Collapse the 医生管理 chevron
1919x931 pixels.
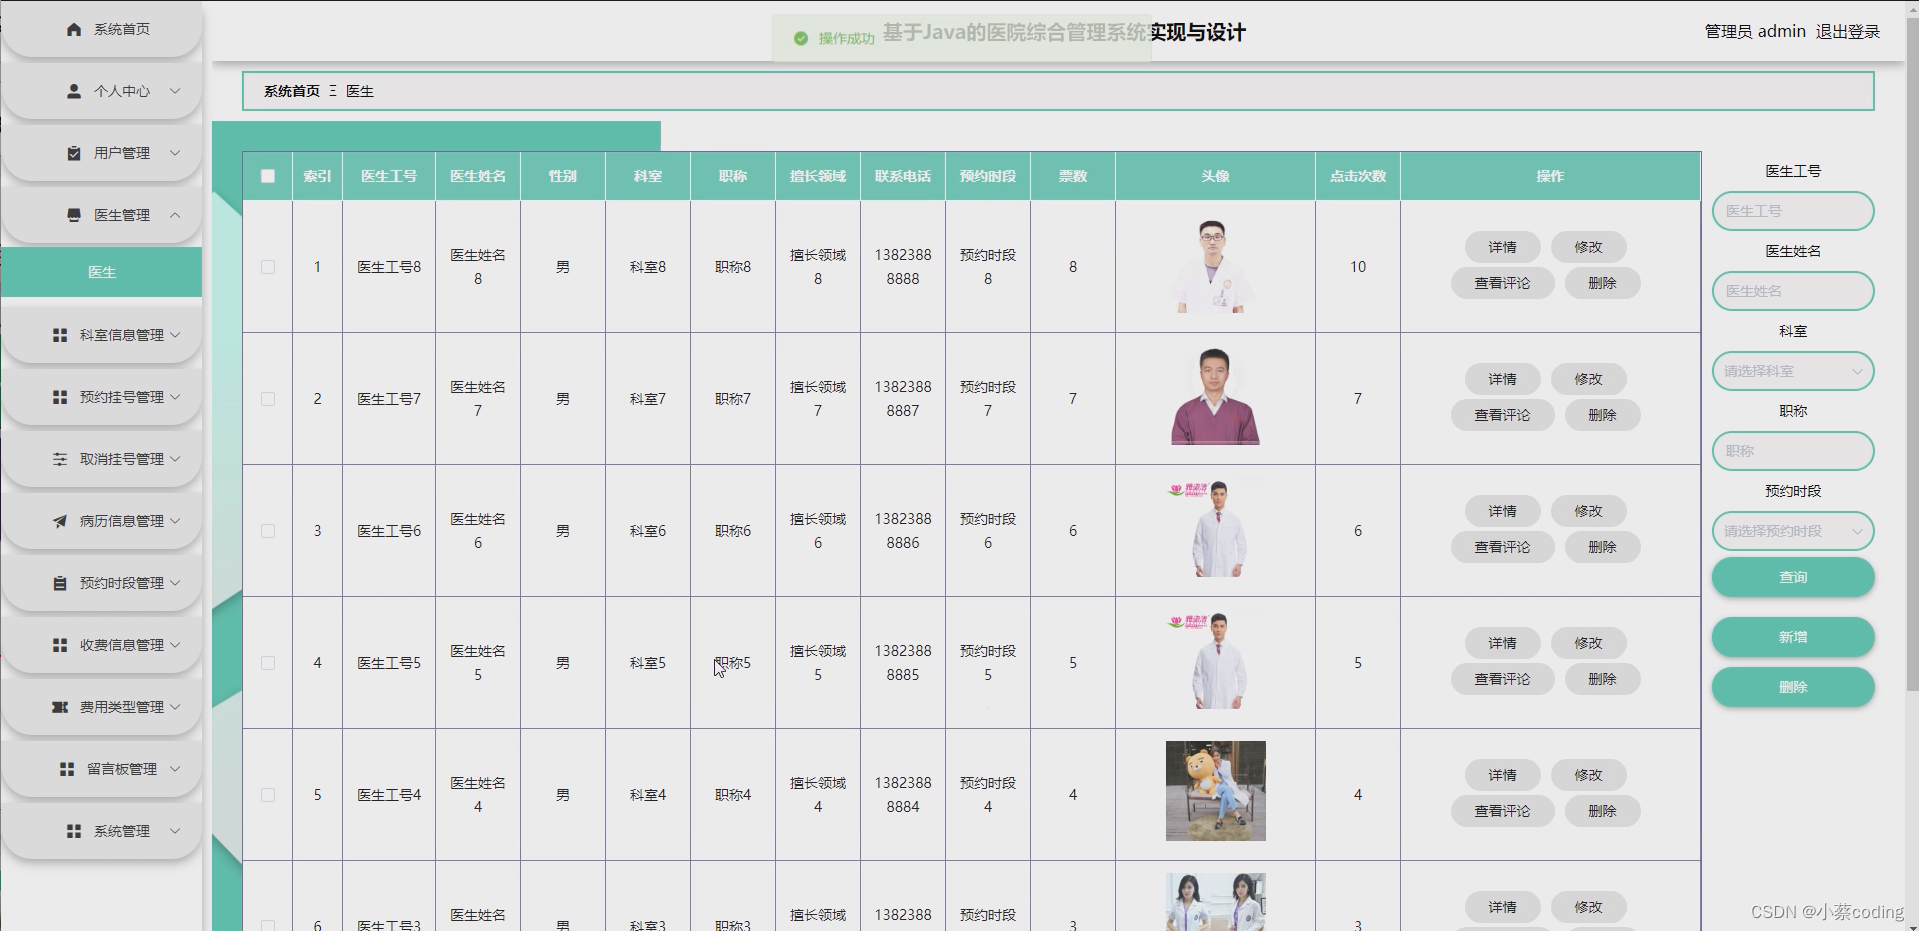click(175, 215)
